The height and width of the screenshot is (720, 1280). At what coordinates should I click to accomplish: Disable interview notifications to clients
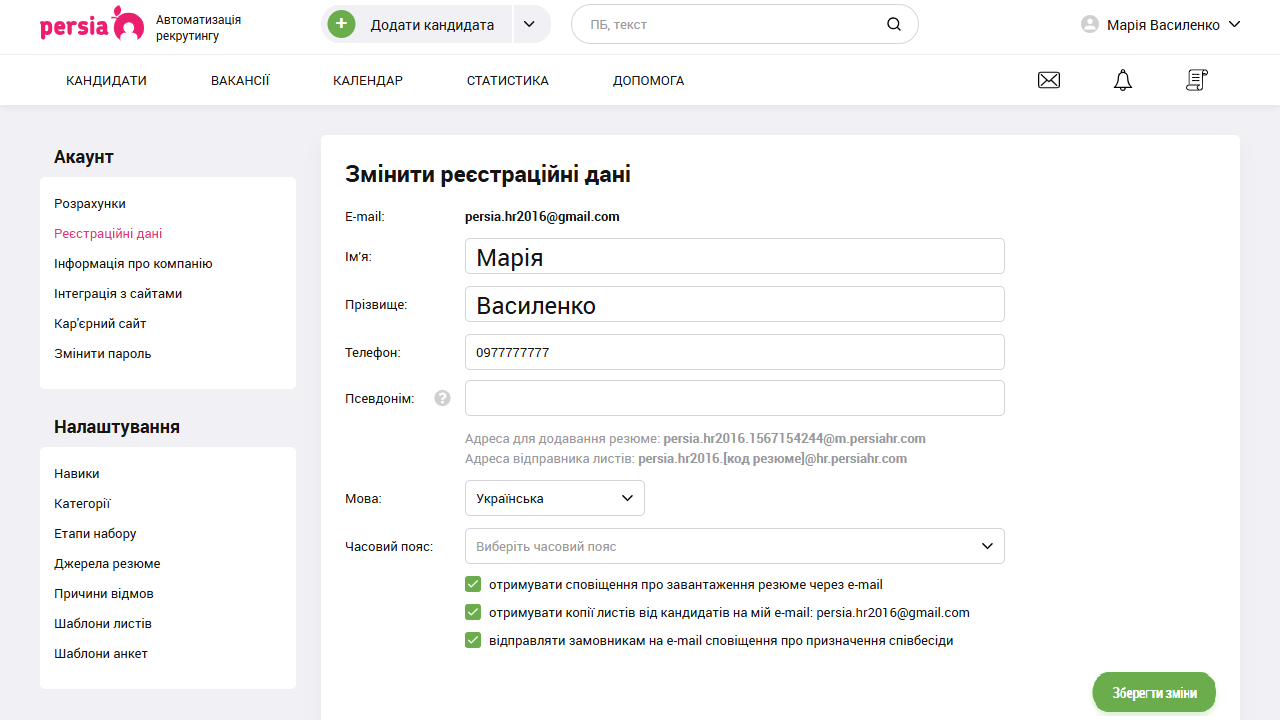(472, 640)
